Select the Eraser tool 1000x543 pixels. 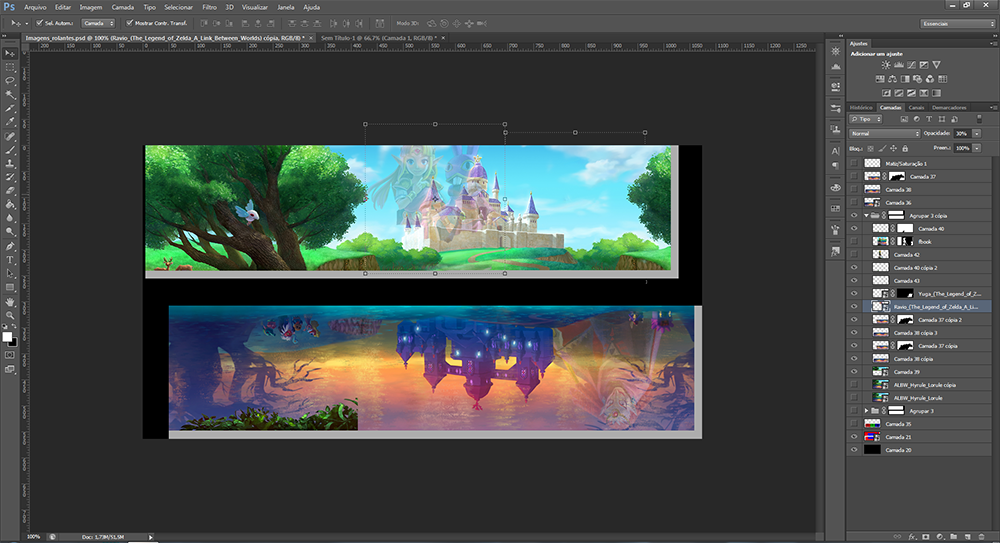[x=10, y=191]
